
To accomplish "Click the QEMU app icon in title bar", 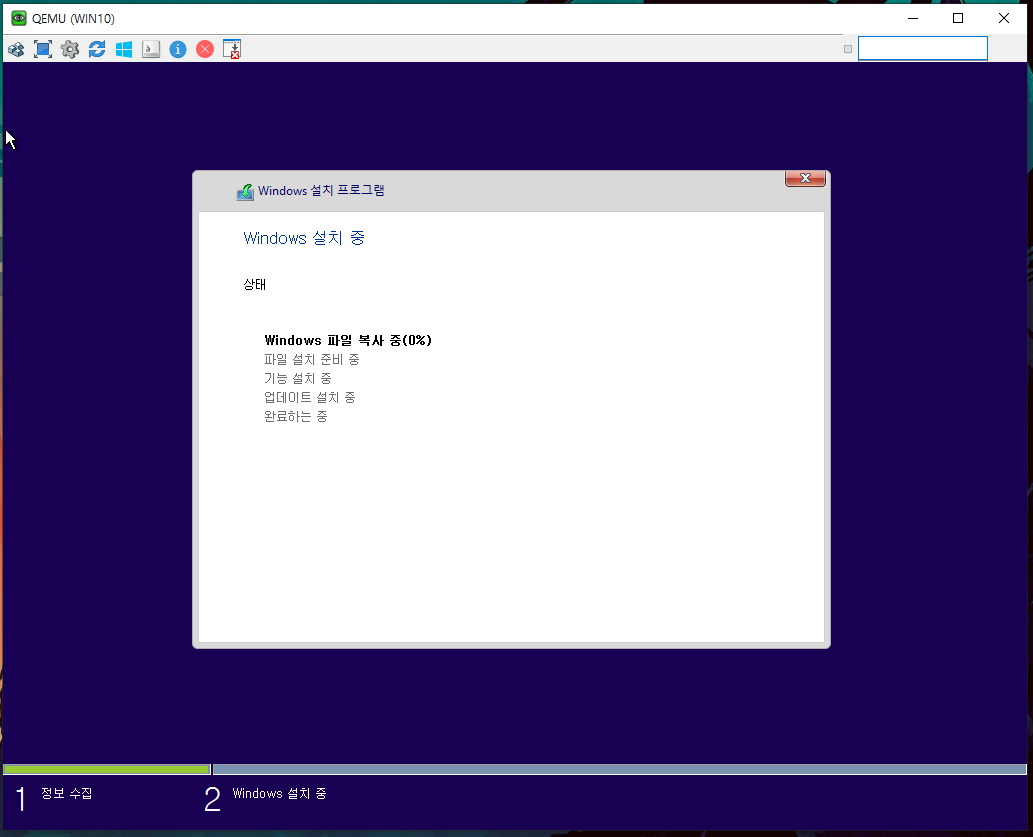I will coord(18,18).
